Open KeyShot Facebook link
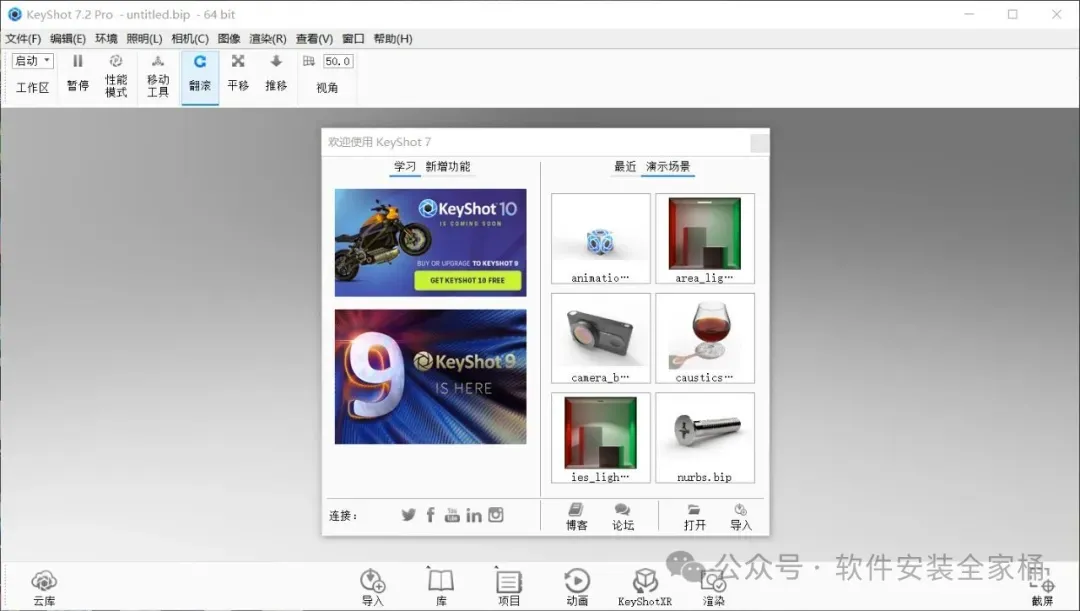The height and width of the screenshot is (611, 1080). click(x=430, y=515)
